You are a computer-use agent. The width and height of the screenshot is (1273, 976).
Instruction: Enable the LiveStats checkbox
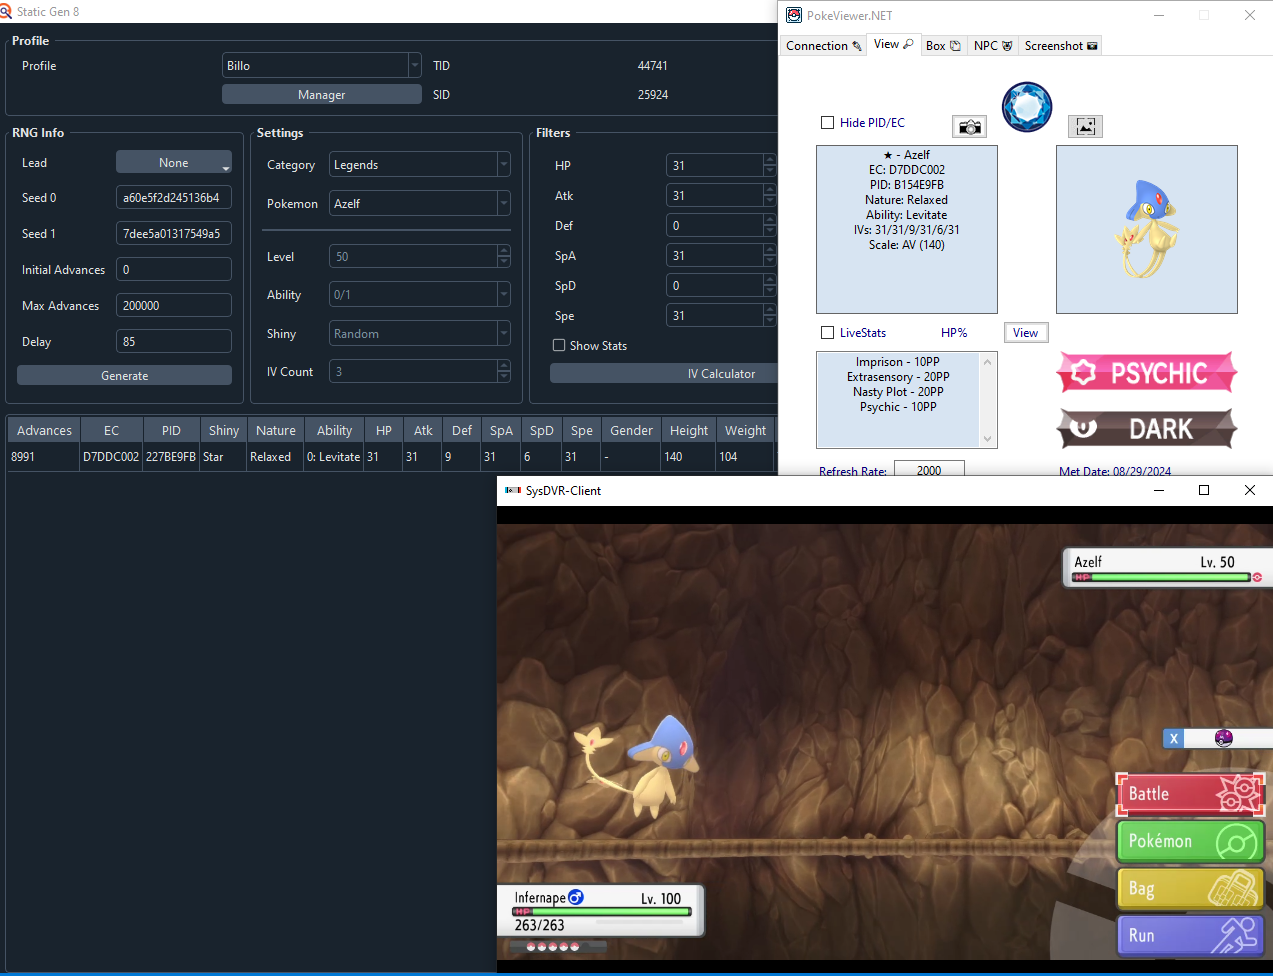(x=827, y=333)
